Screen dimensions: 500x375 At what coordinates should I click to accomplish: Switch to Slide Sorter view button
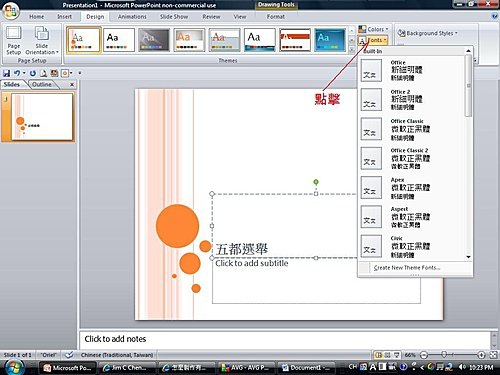pyautogui.click(x=388, y=355)
